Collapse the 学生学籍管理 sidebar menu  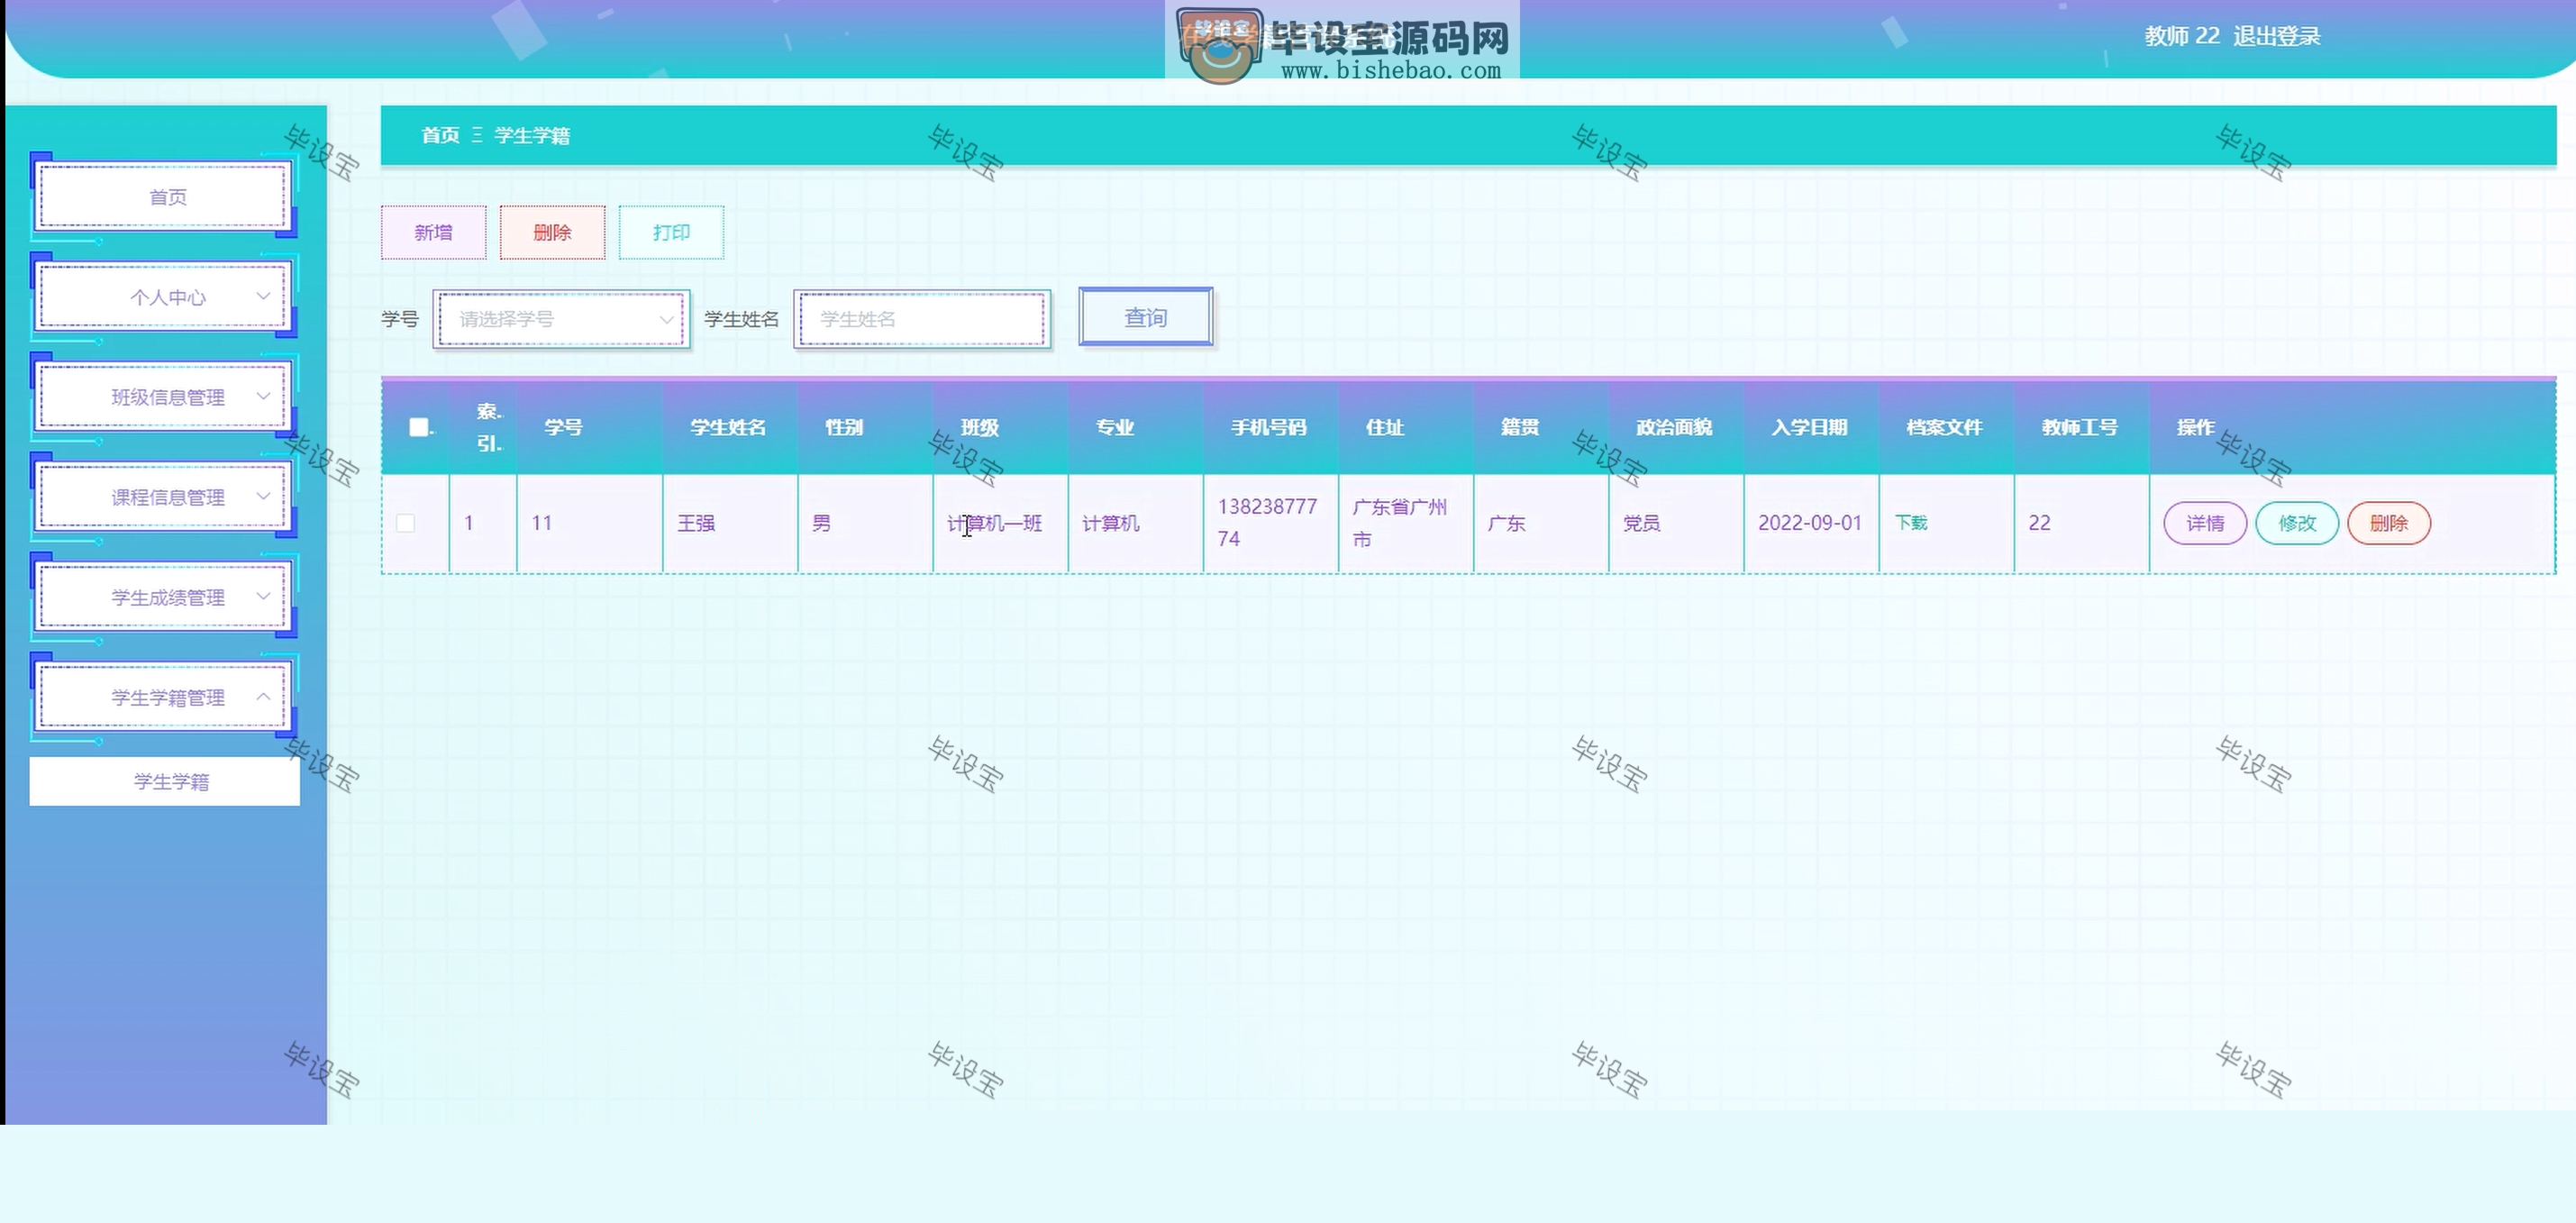pyautogui.click(x=163, y=696)
